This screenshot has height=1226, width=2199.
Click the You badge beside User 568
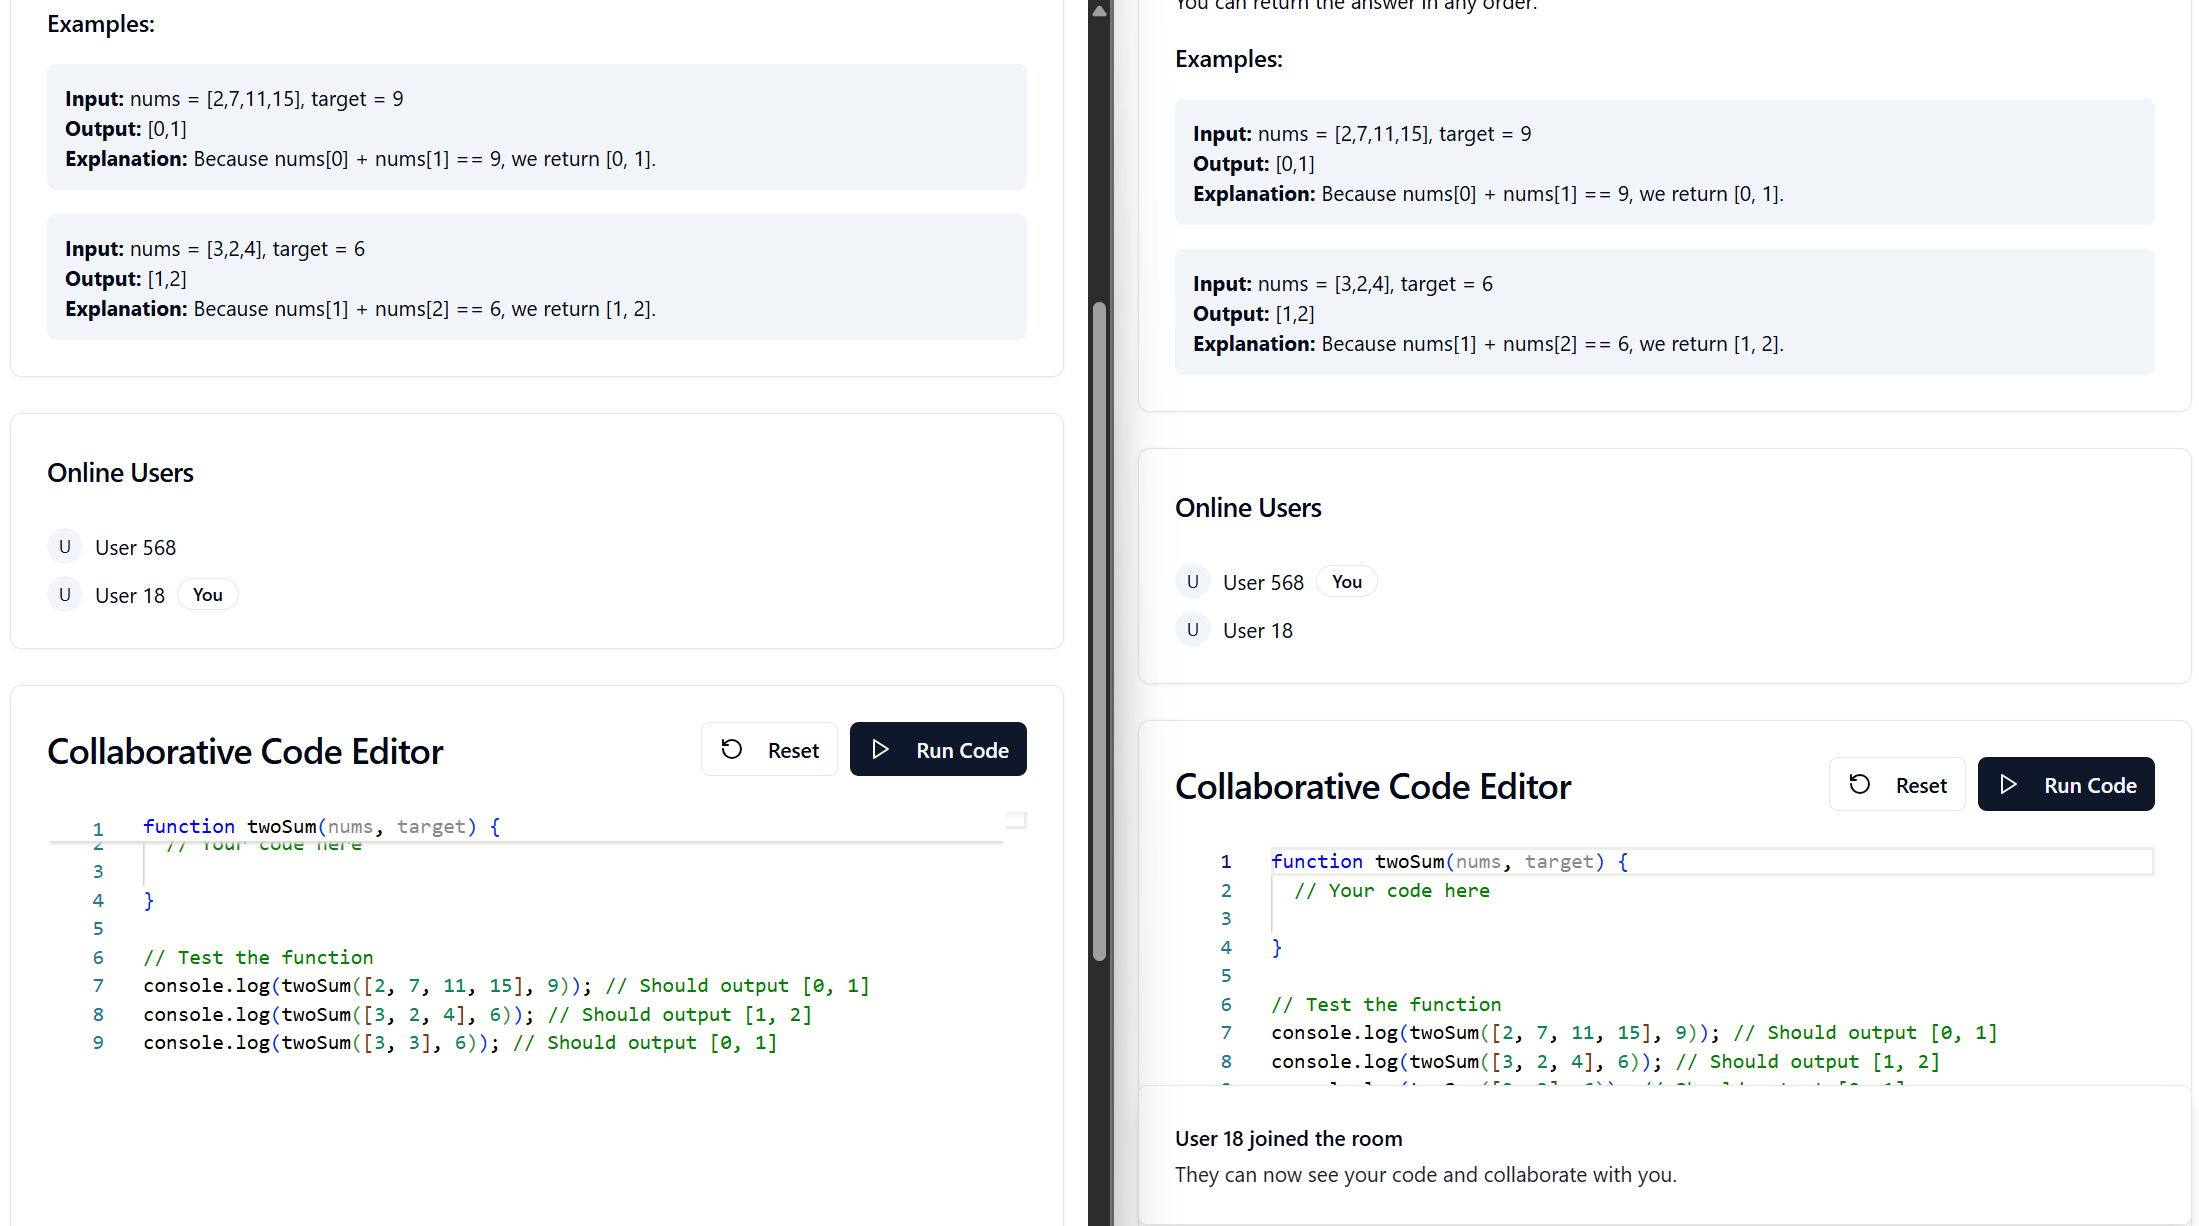tap(1346, 582)
